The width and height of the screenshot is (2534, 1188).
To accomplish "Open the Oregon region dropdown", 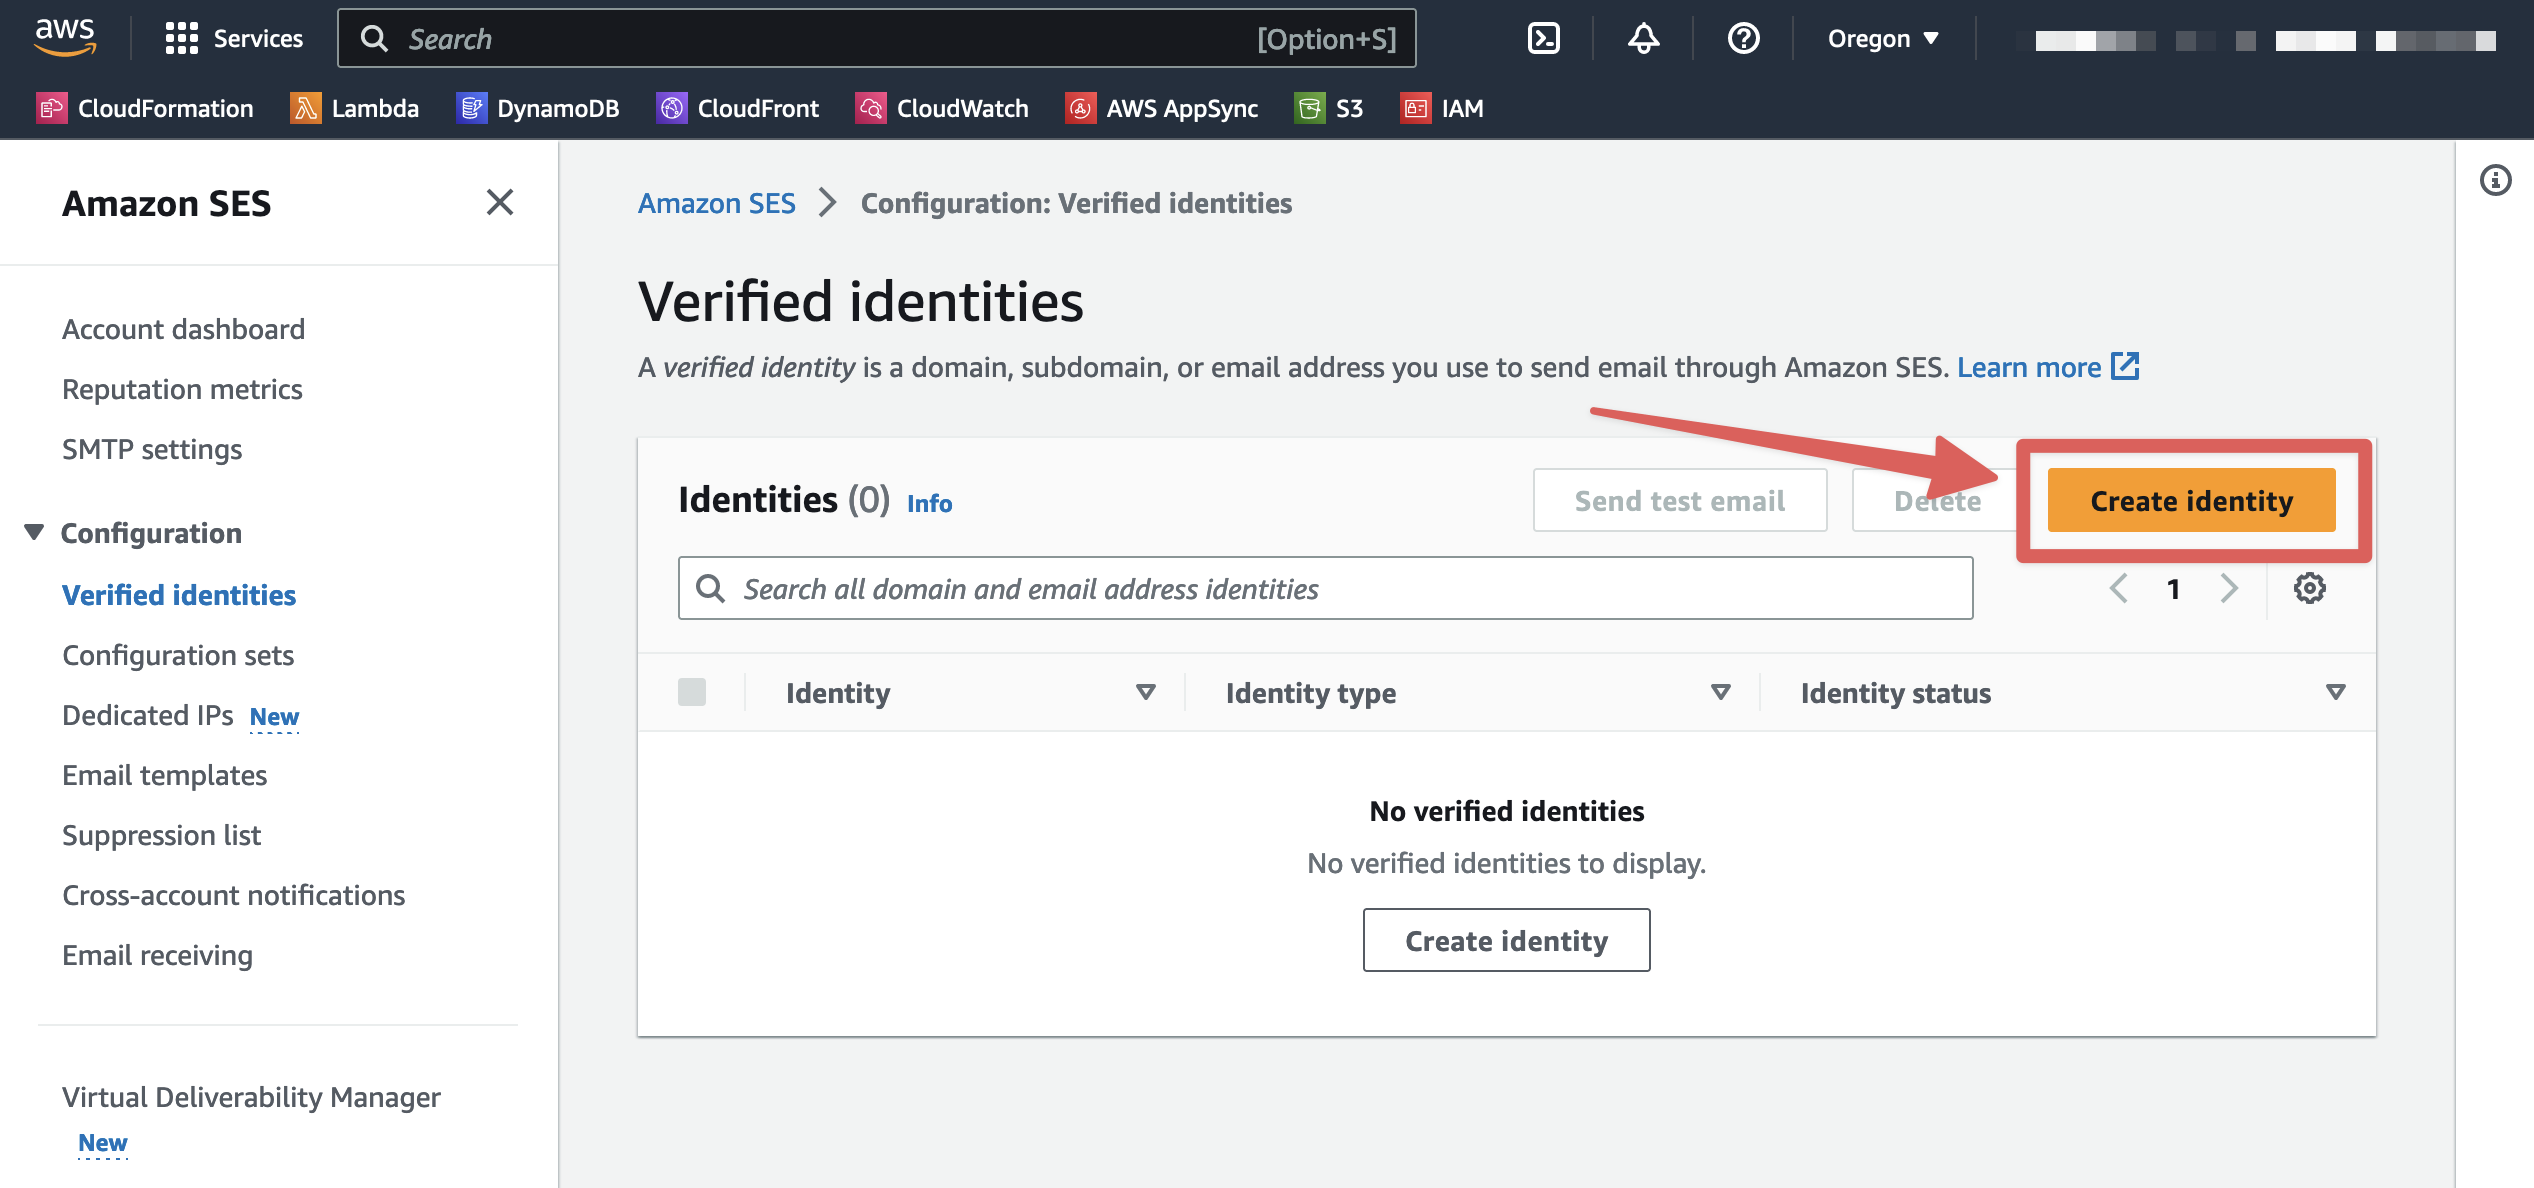I will [x=1883, y=38].
